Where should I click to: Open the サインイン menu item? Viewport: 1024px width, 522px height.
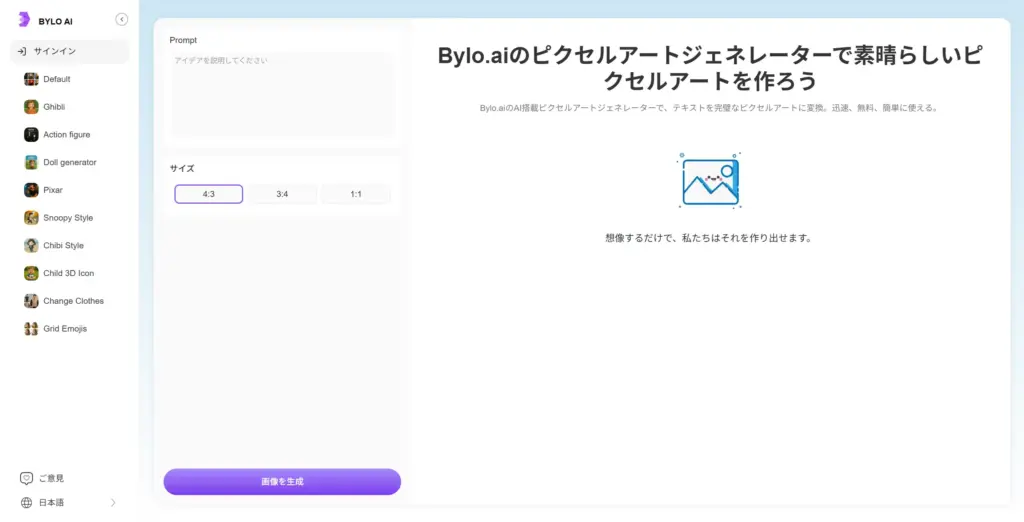click(x=69, y=51)
